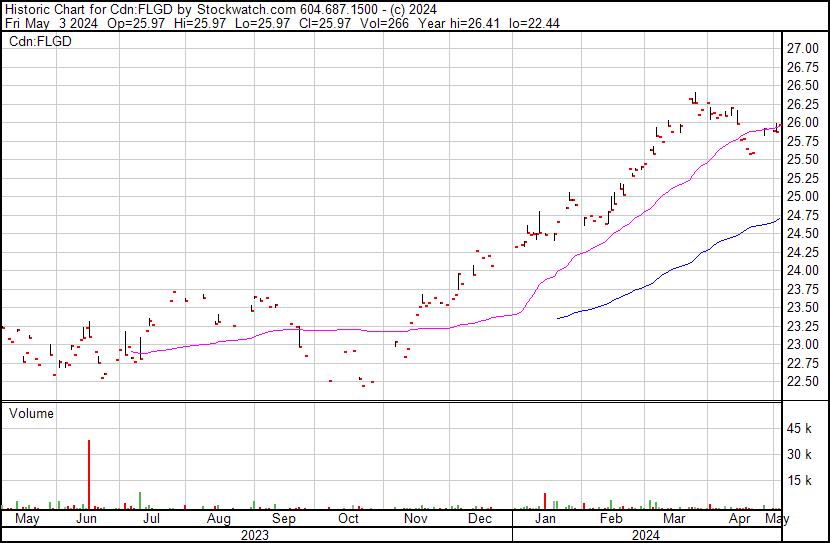Click the Jan month label on time axis

(545, 520)
